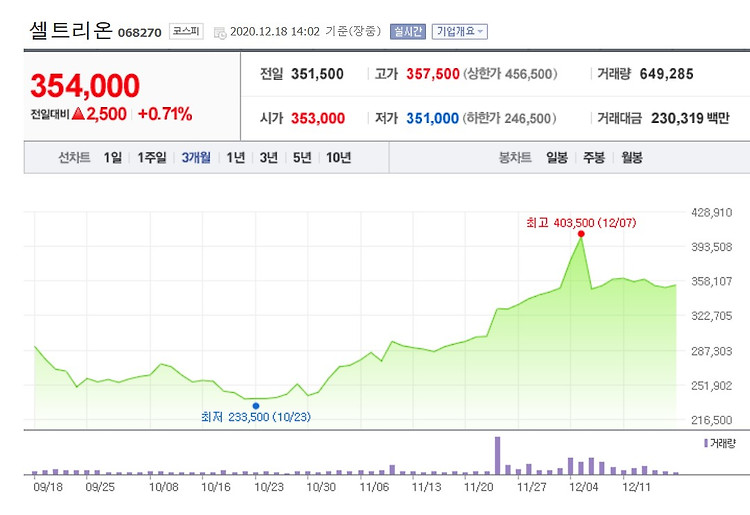Click the 09/18 date axis label

pos(48,487)
